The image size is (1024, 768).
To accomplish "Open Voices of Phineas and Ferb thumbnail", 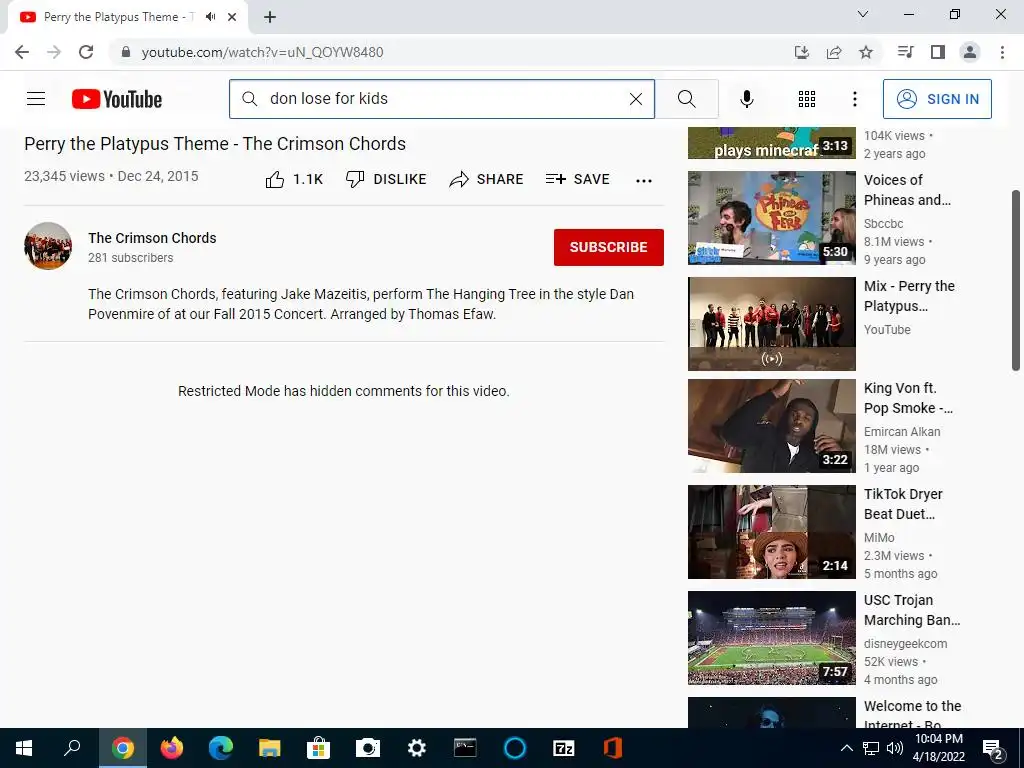I will pyautogui.click(x=771, y=218).
